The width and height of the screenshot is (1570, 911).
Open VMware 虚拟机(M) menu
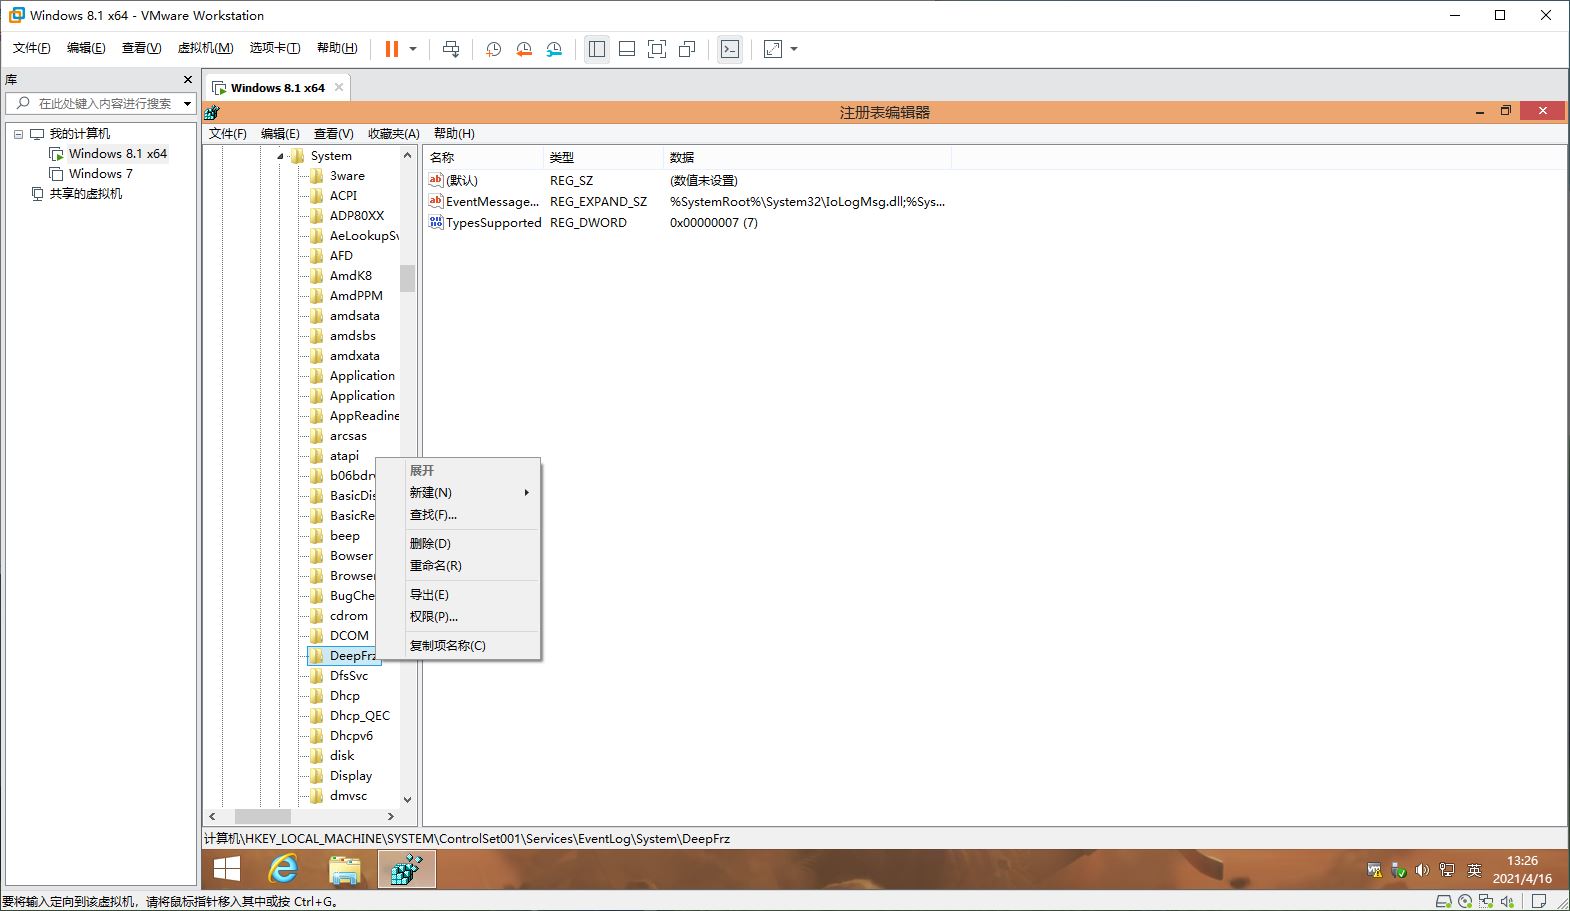(206, 48)
